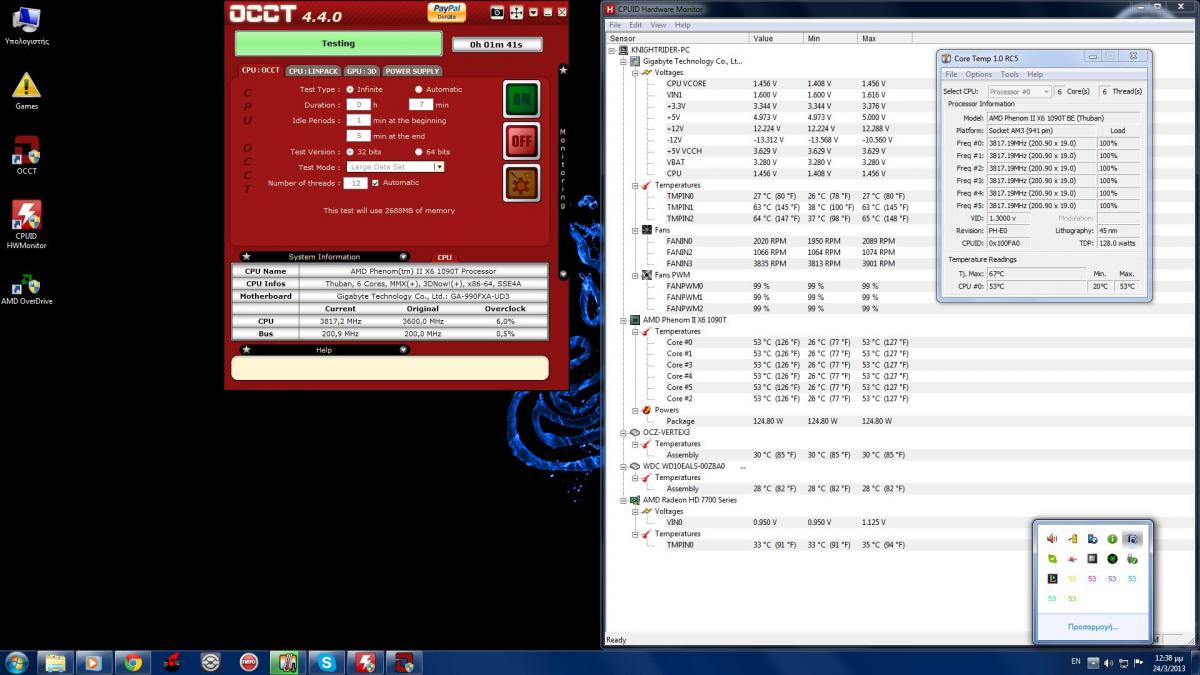Image resolution: width=1200 pixels, height=675 pixels.
Task: Click the star icon atop Monitoring sidebar
Action: 563,70
